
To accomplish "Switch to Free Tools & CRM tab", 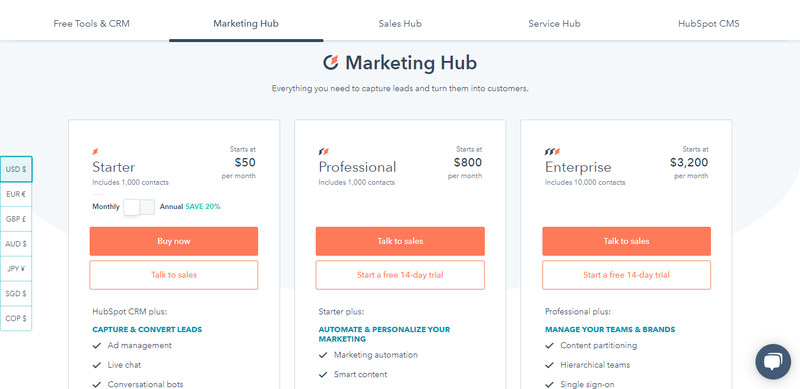I will click(x=91, y=23).
